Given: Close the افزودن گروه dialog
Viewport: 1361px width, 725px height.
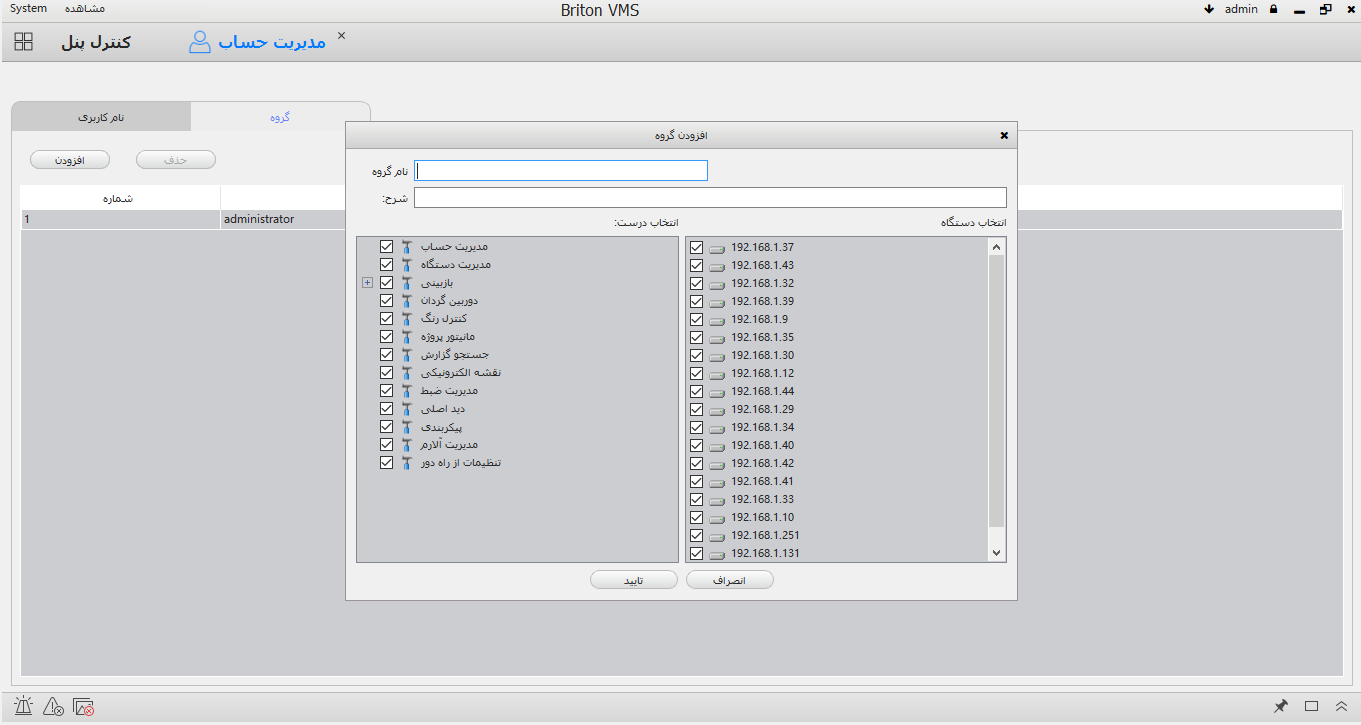Looking at the screenshot, I should pyautogui.click(x=1004, y=135).
